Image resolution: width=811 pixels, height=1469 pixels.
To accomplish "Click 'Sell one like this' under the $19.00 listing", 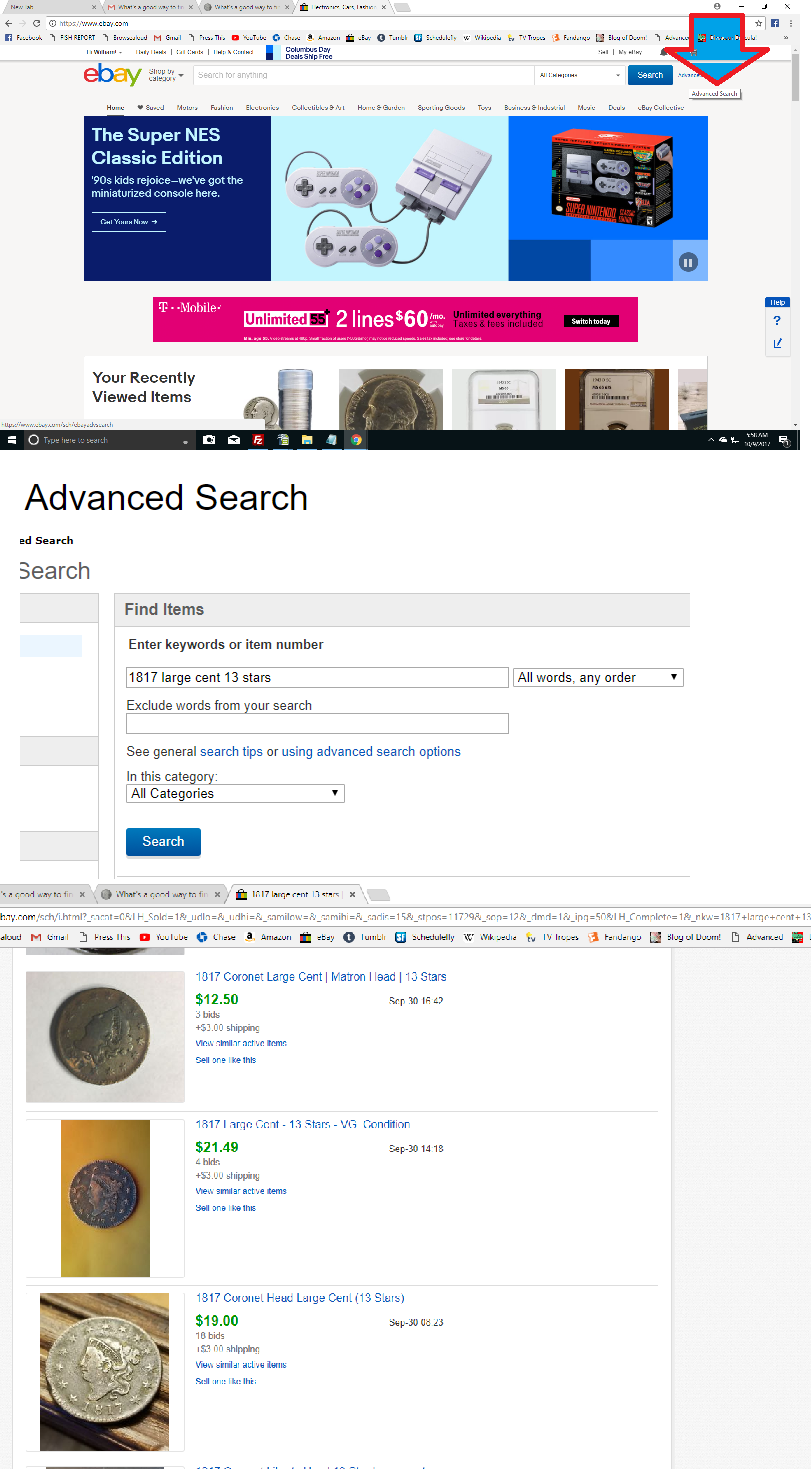I will point(226,1381).
